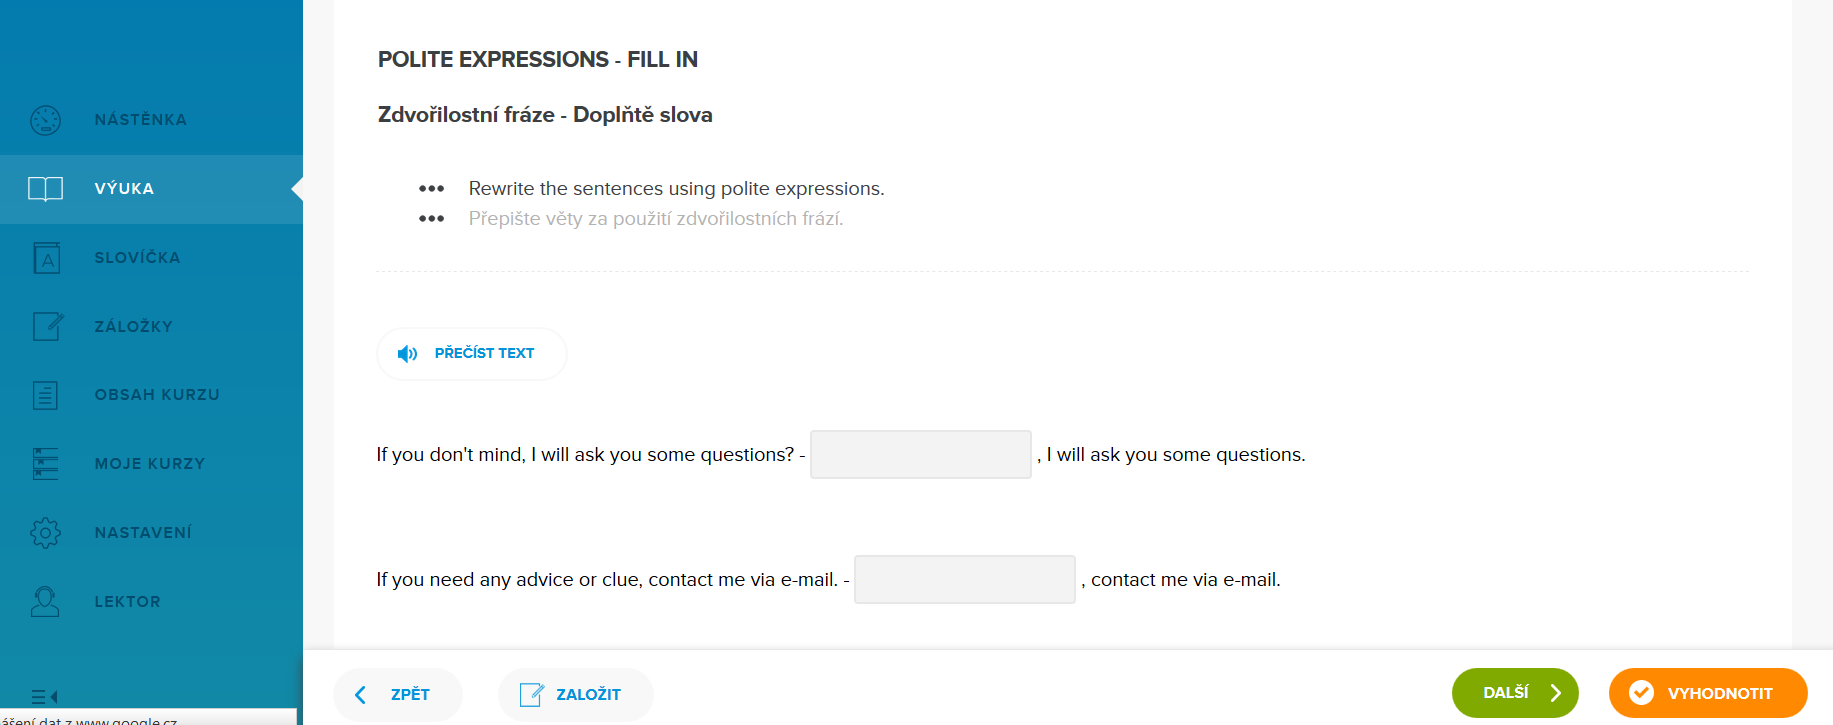
Task: Click the Lektor person icon
Action: (x=46, y=602)
